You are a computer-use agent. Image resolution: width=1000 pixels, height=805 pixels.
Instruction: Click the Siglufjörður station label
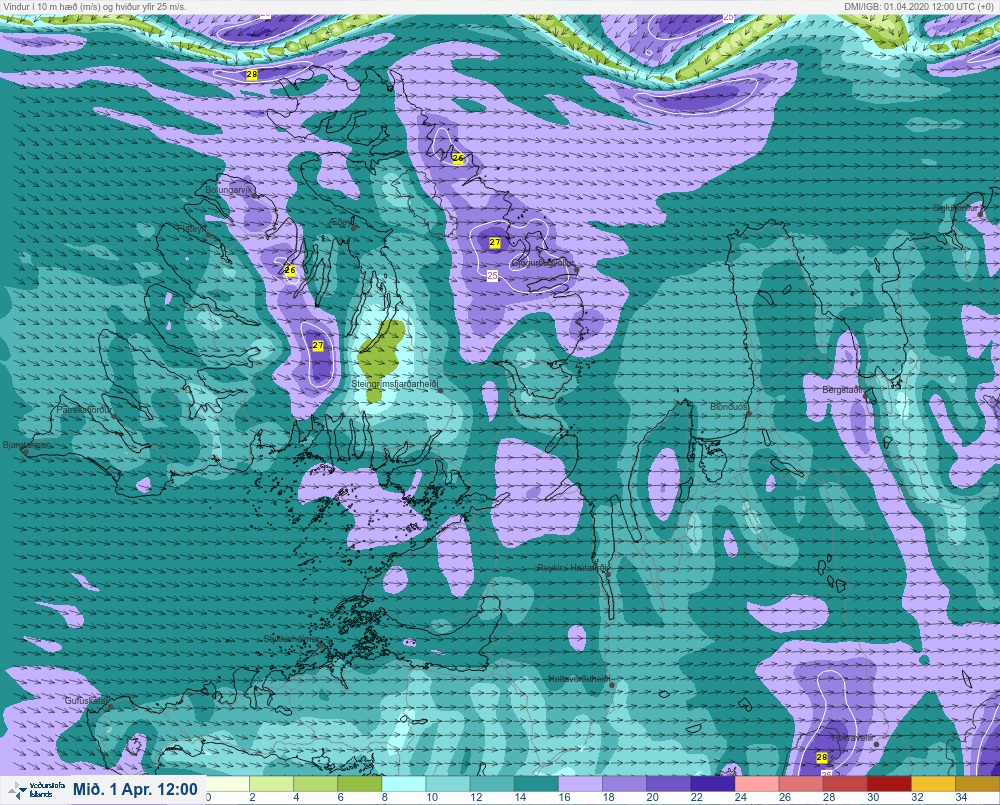point(955,208)
